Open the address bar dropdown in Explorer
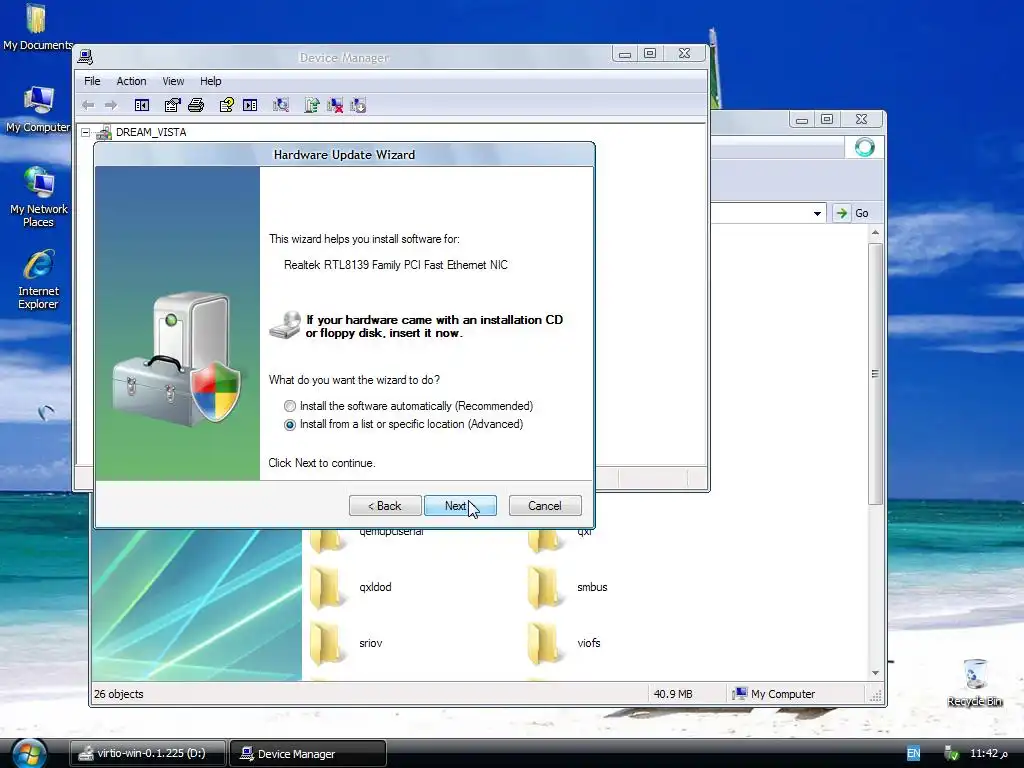The image size is (1024, 768). click(x=817, y=214)
